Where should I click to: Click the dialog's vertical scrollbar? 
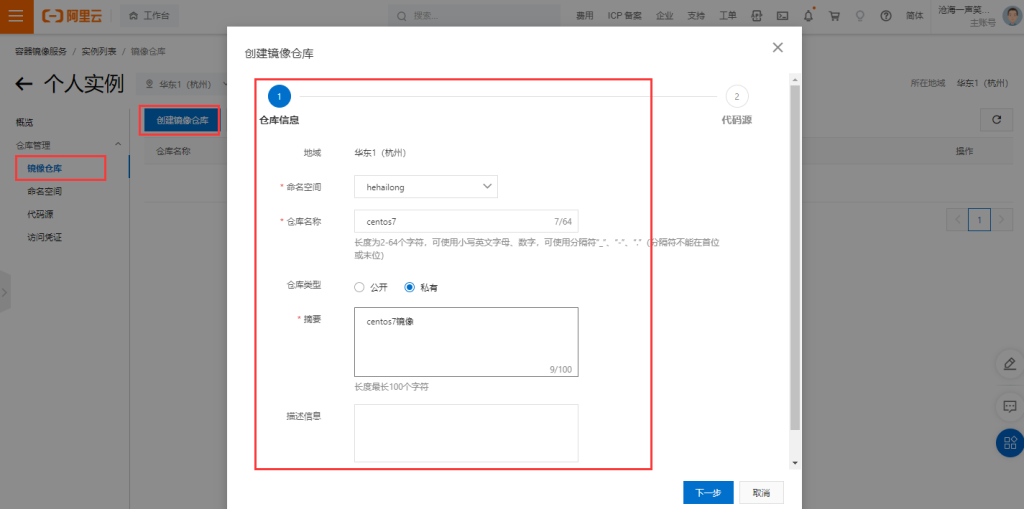coord(795,250)
